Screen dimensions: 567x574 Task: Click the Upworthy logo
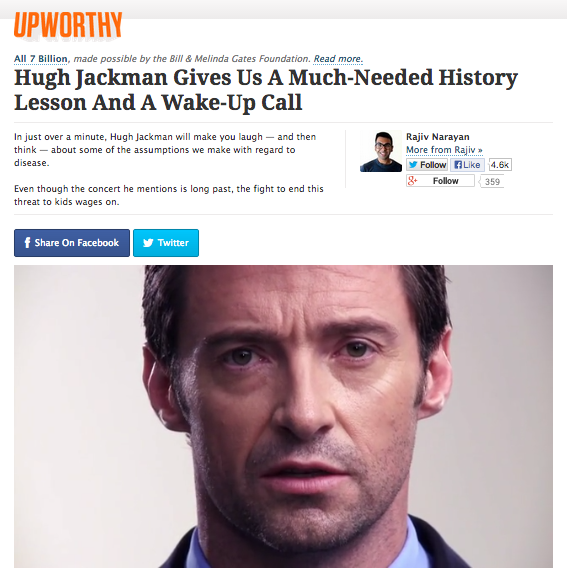(68, 25)
